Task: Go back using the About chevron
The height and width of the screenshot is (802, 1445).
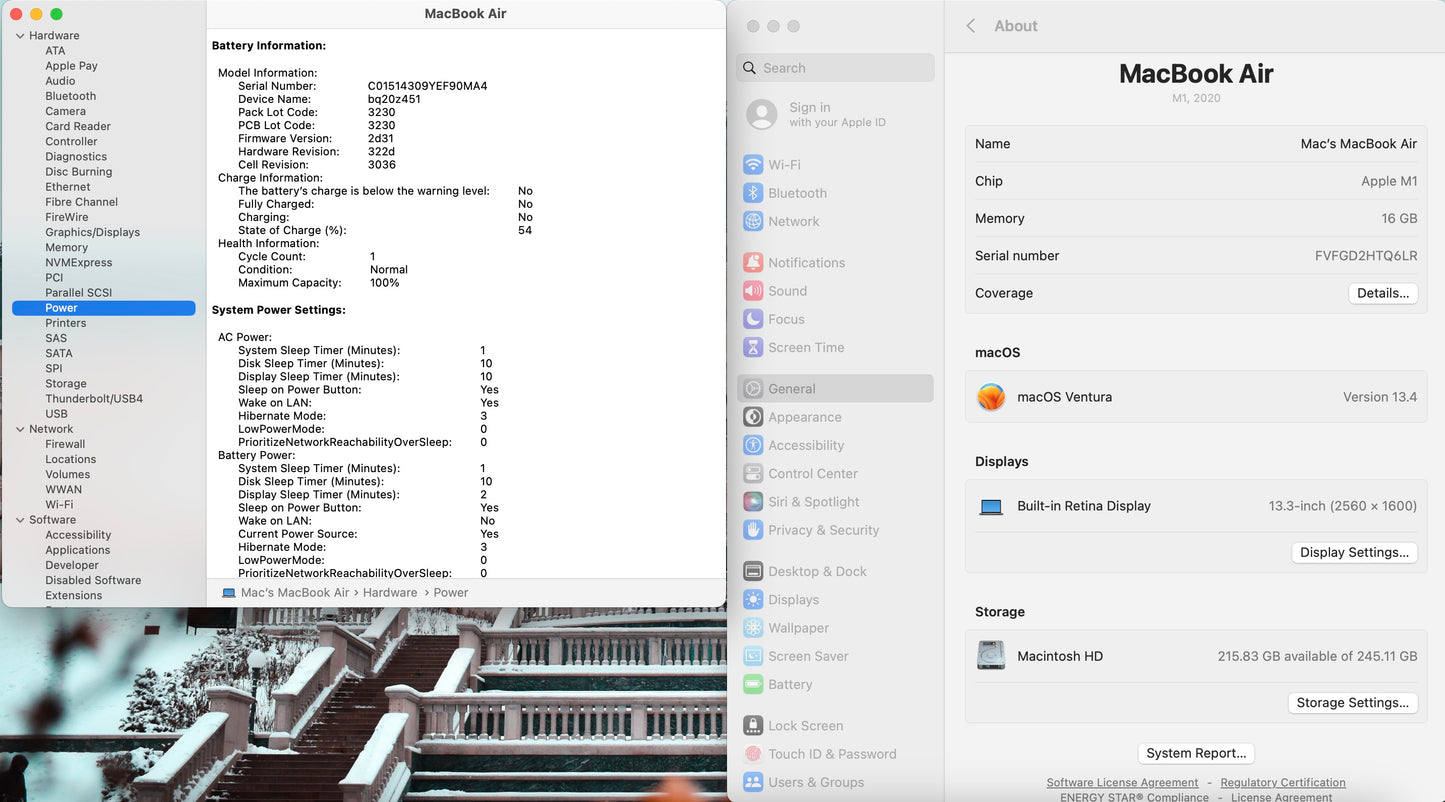Action: click(x=971, y=26)
